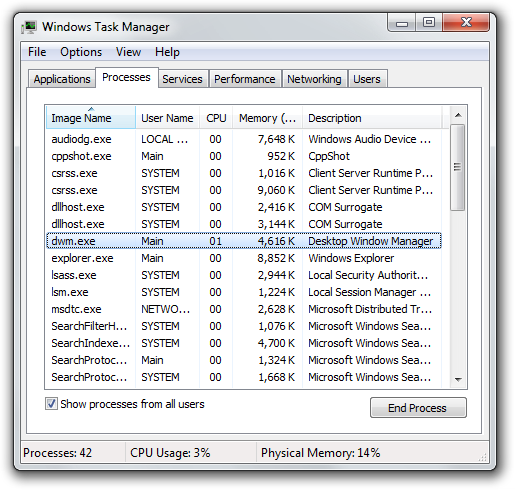Select csrss.exe using 1,016 K memory

tap(244, 173)
